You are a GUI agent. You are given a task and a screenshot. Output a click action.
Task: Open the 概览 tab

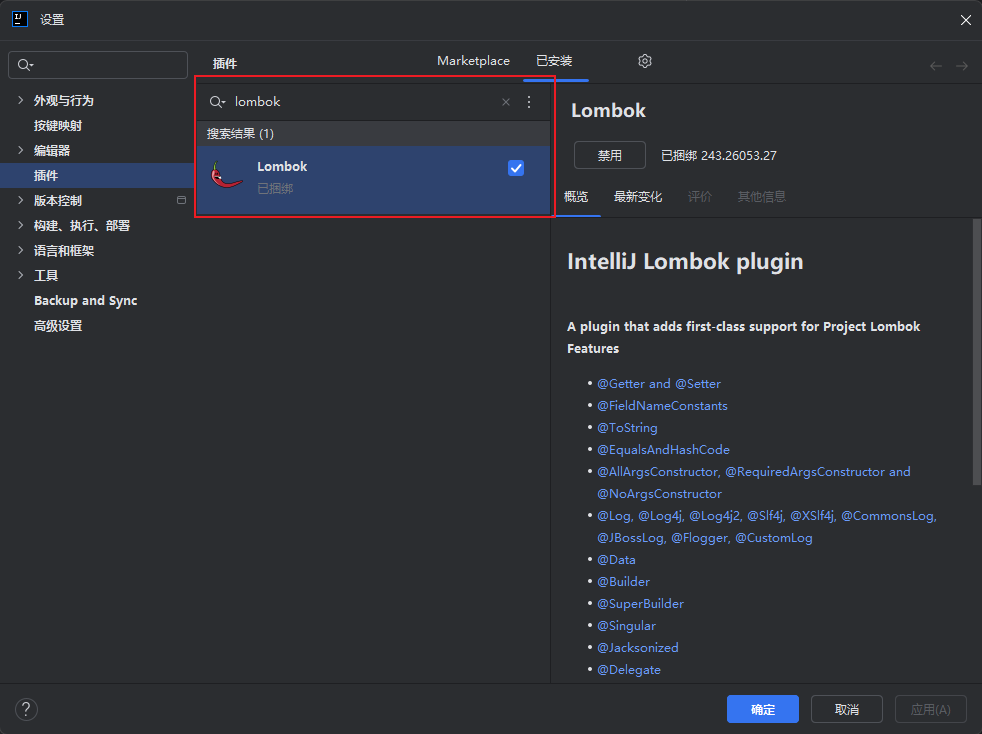(576, 197)
